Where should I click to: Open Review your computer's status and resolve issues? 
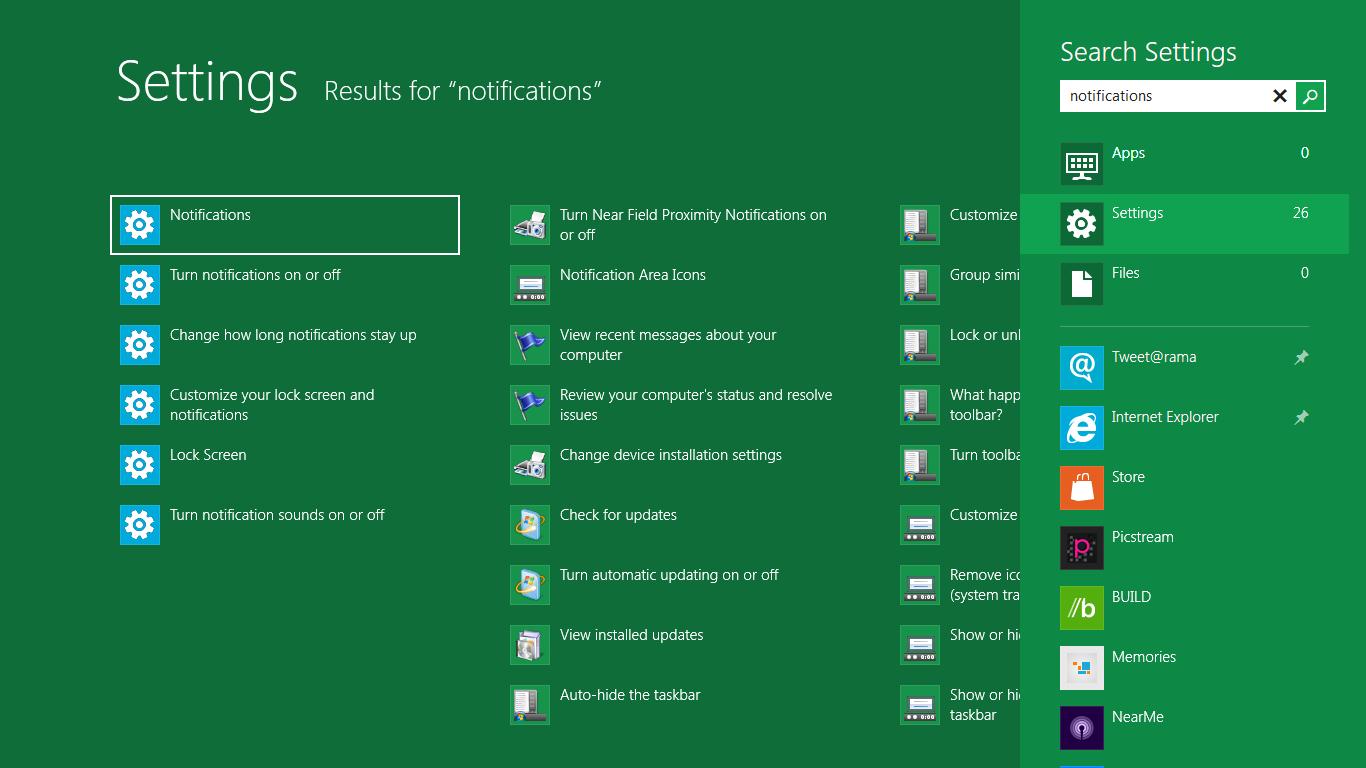click(675, 405)
